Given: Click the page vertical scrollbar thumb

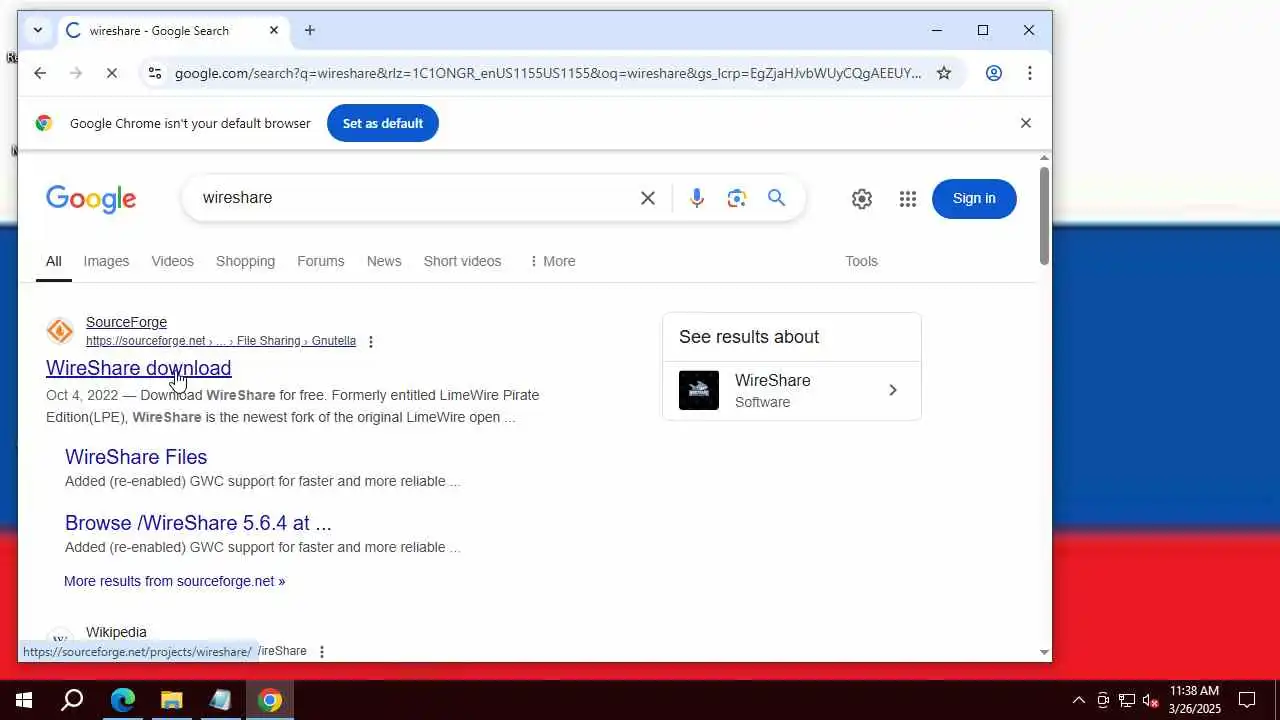Looking at the screenshot, I should point(1044,215).
